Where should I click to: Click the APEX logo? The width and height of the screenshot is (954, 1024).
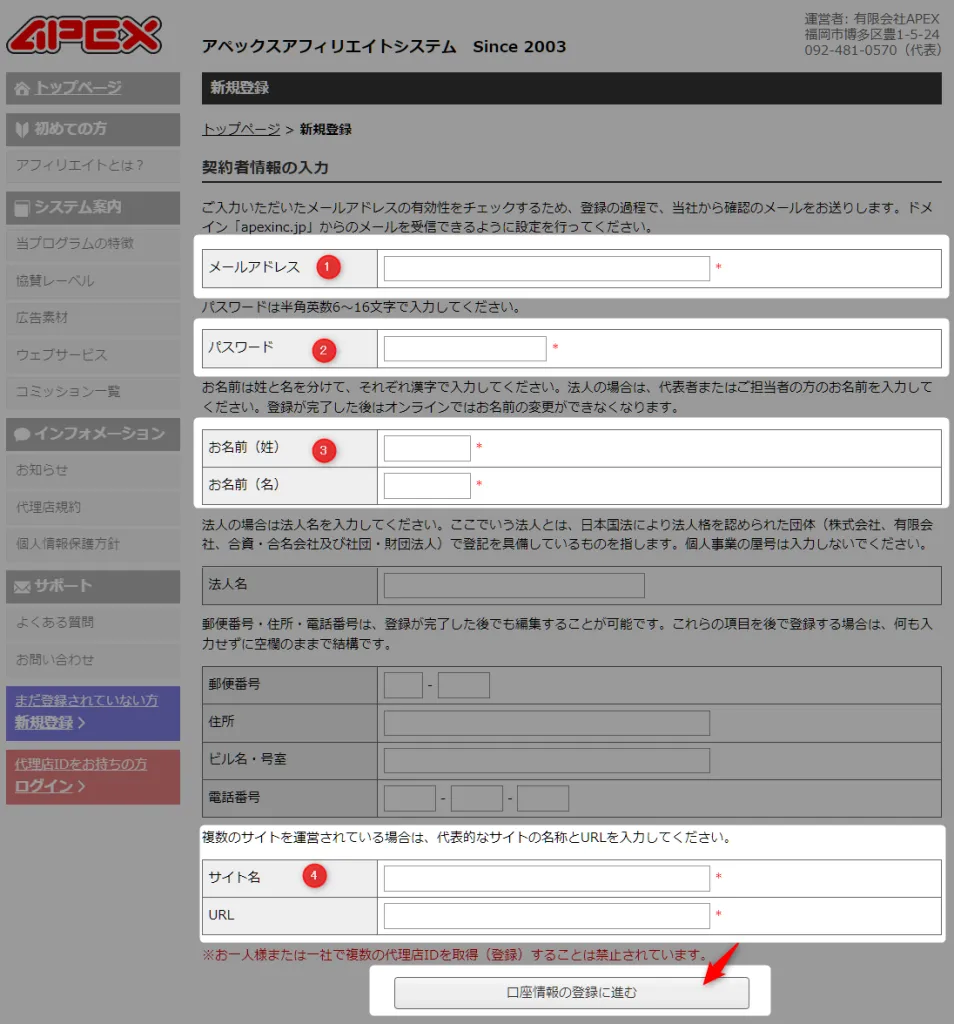[x=84, y=35]
